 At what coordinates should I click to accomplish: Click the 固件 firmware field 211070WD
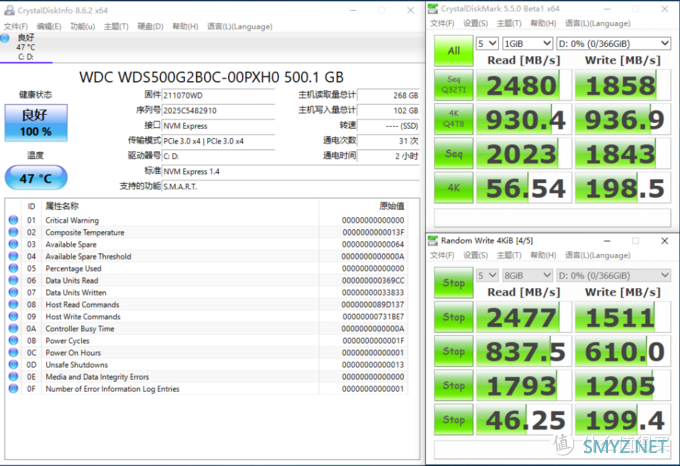coord(219,95)
